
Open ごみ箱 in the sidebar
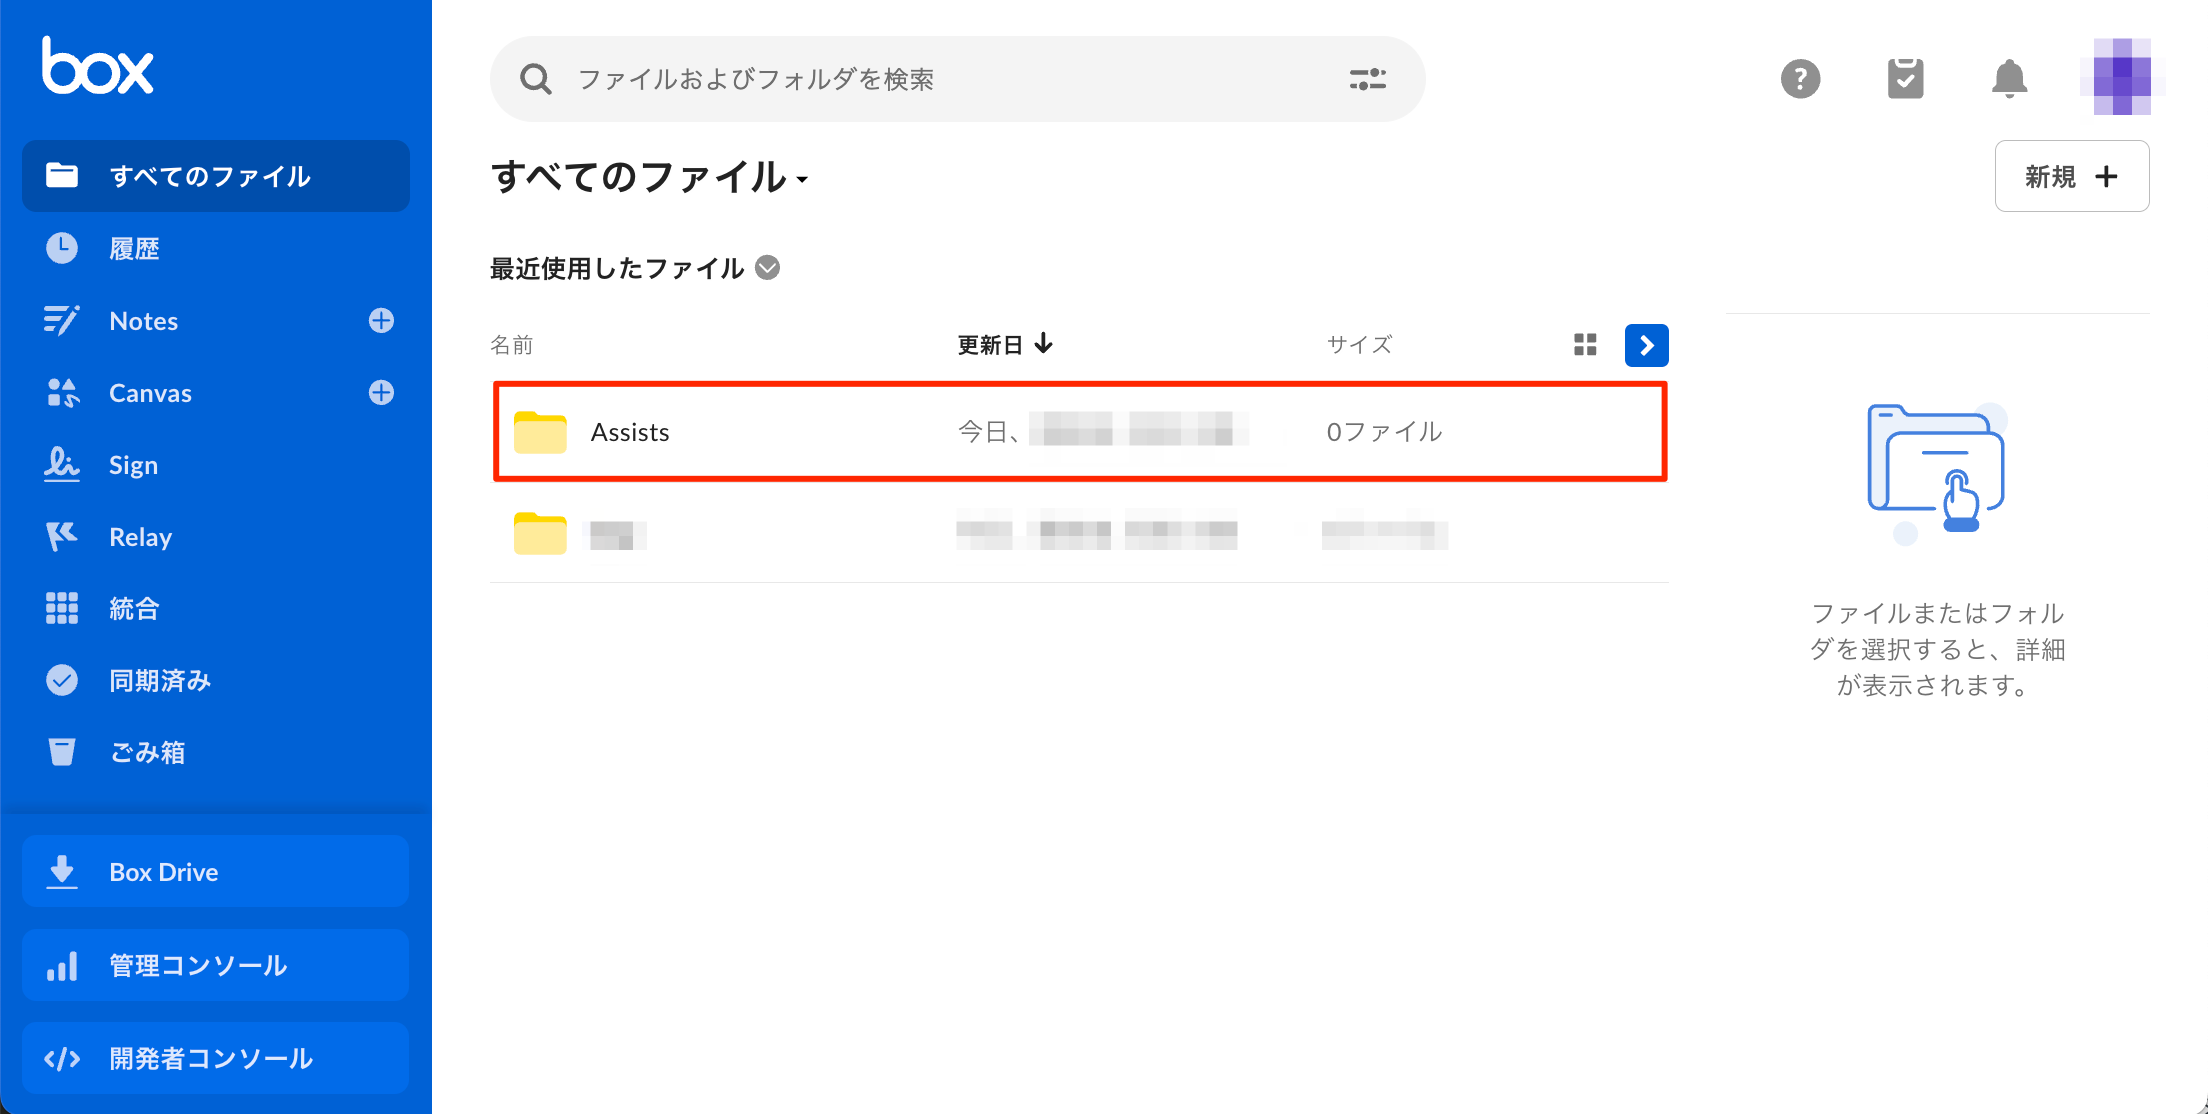[147, 752]
